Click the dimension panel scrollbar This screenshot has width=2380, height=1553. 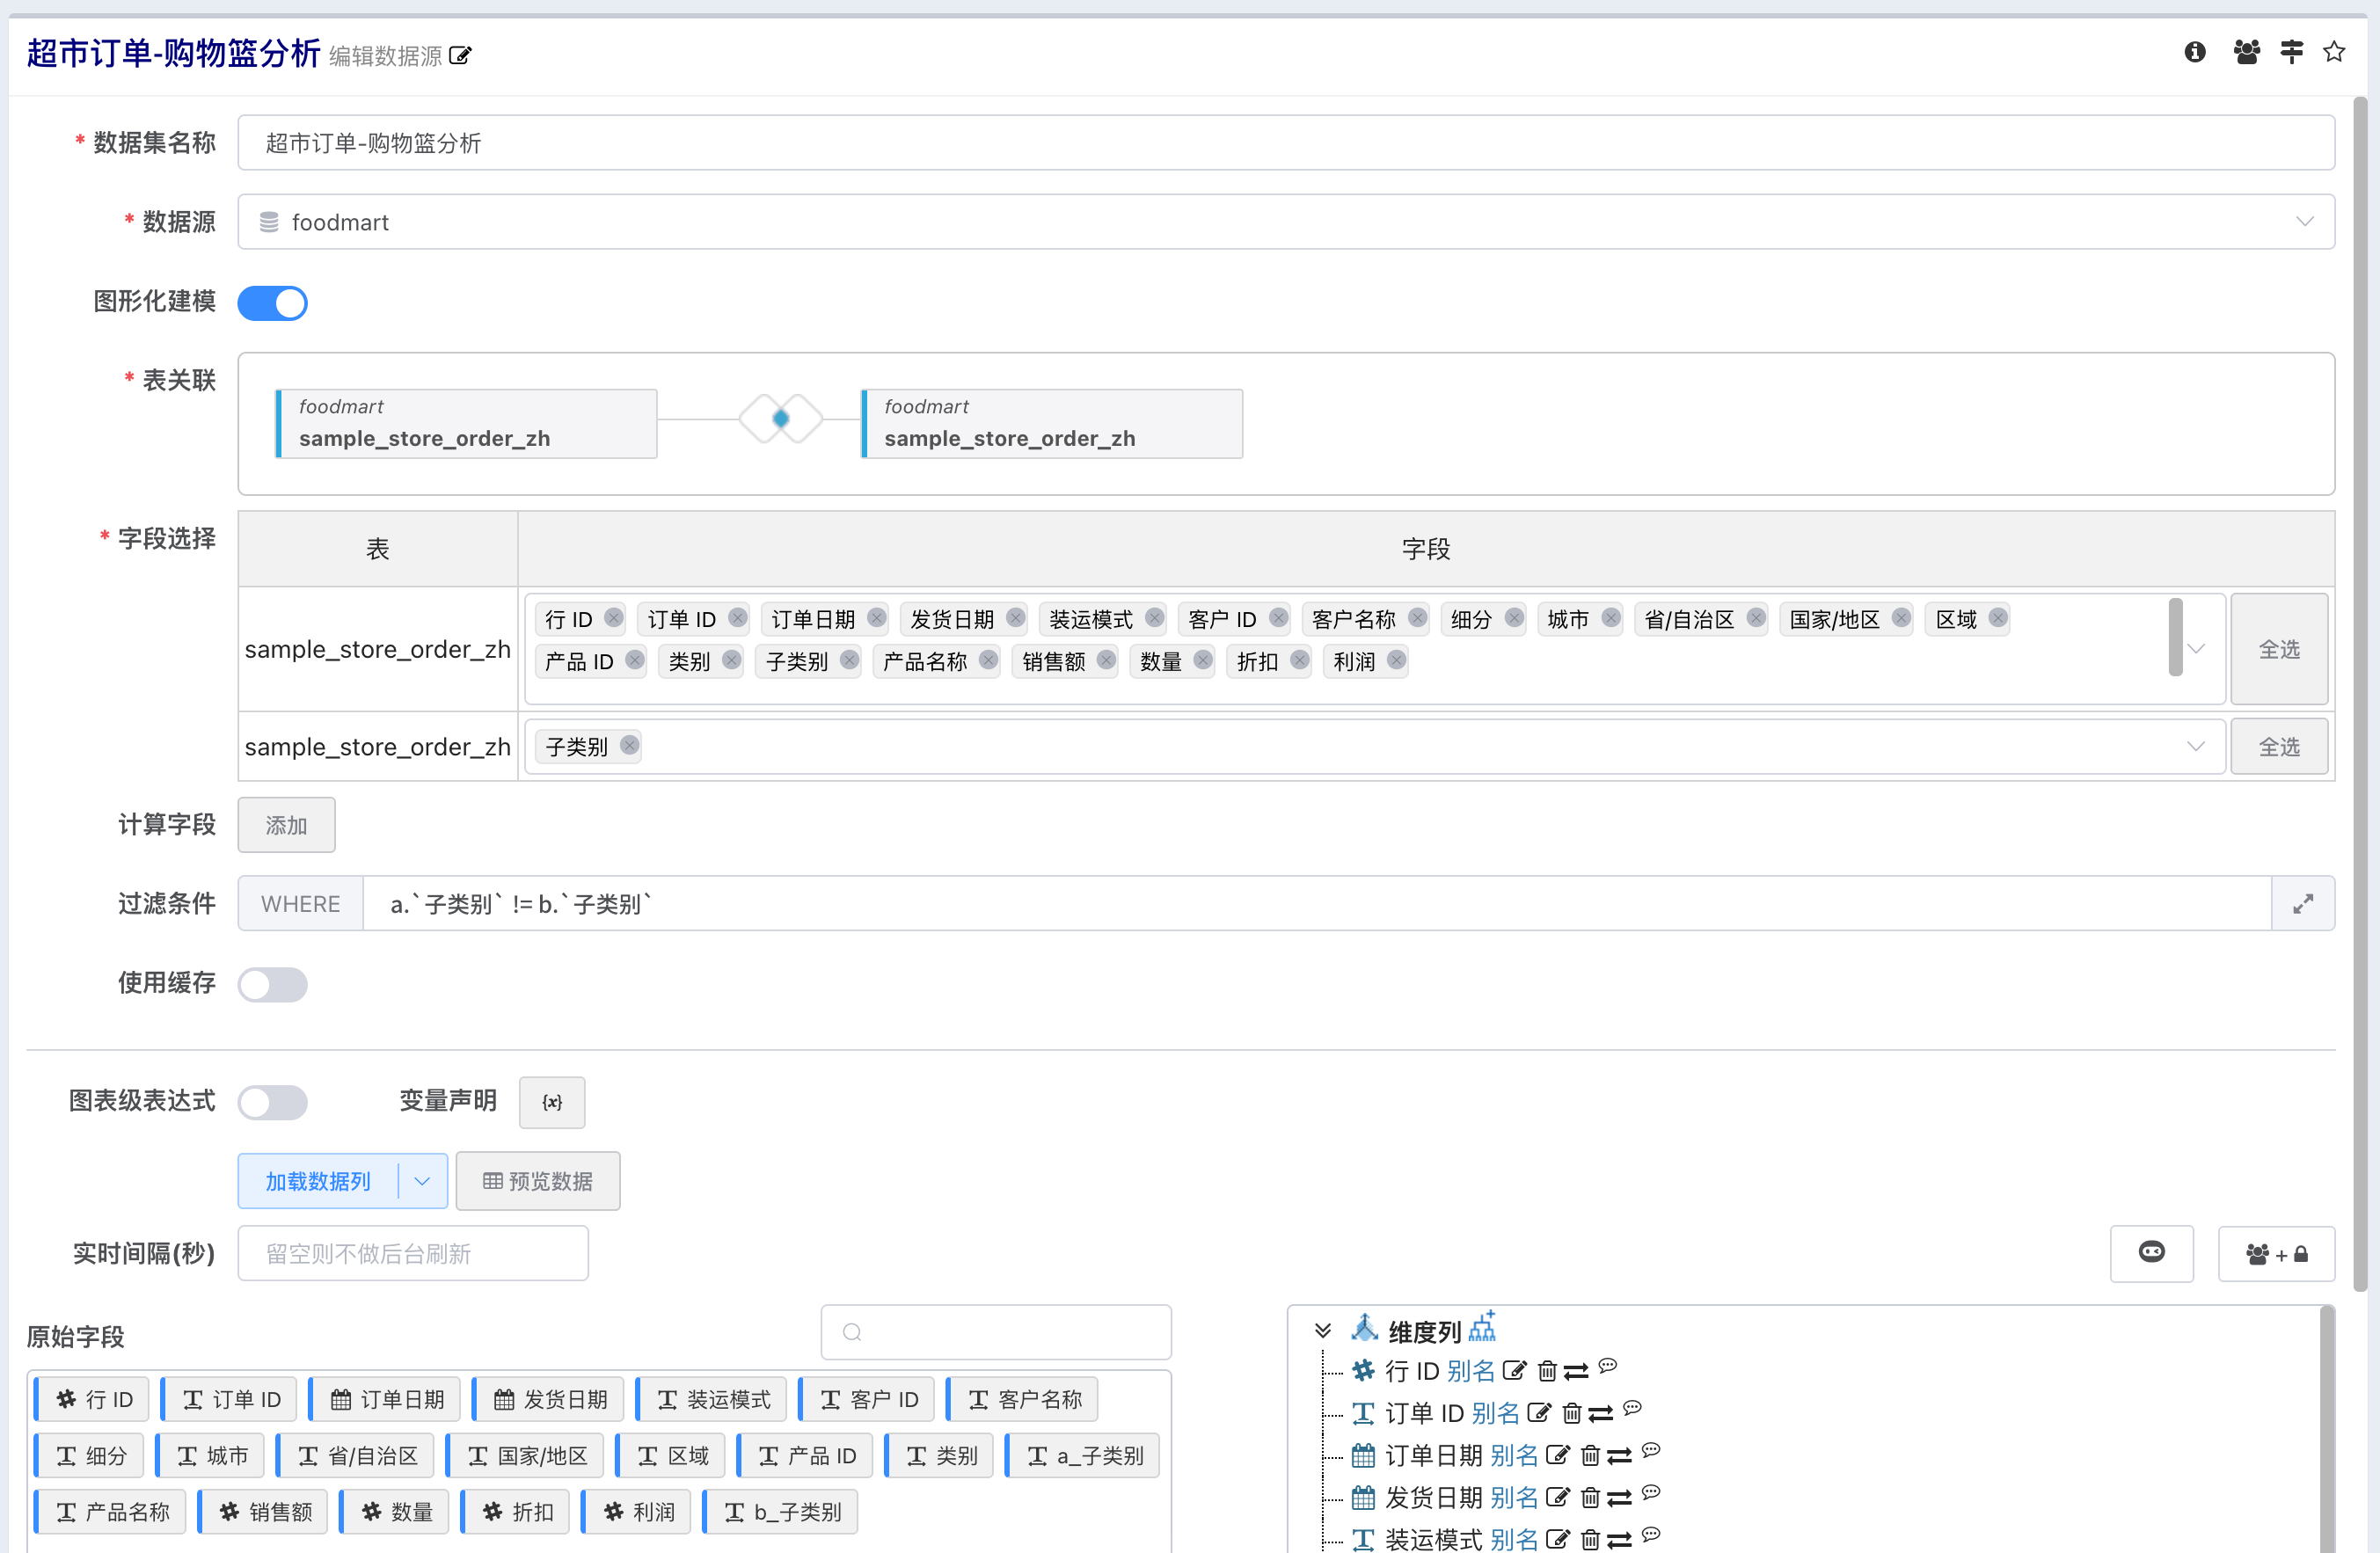click(2327, 1428)
